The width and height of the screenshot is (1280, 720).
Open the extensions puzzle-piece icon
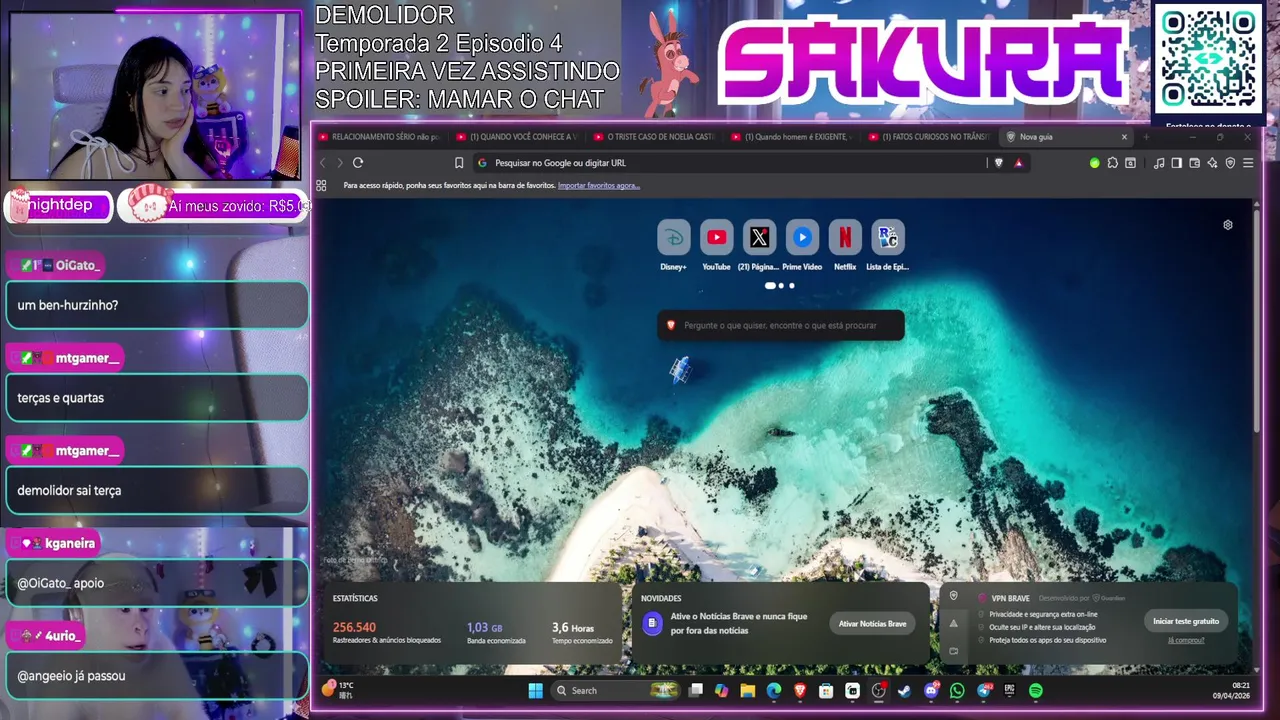[x=1112, y=163]
